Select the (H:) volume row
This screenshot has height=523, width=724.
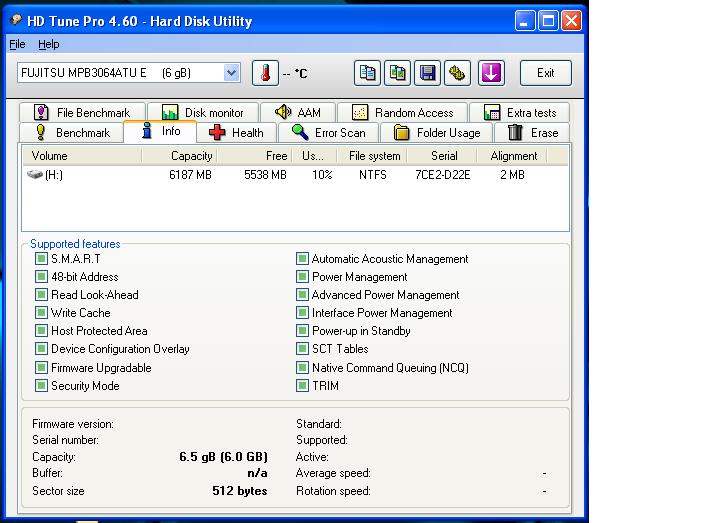[296, 174]
